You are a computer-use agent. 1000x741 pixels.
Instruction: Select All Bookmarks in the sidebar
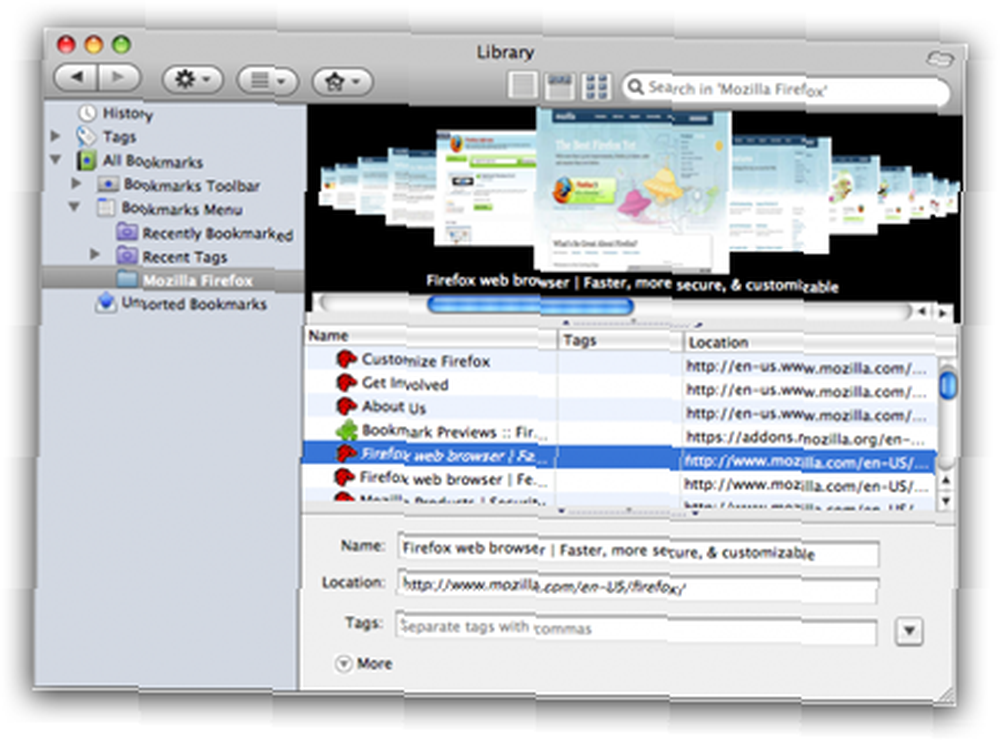(x=152, y=161)
